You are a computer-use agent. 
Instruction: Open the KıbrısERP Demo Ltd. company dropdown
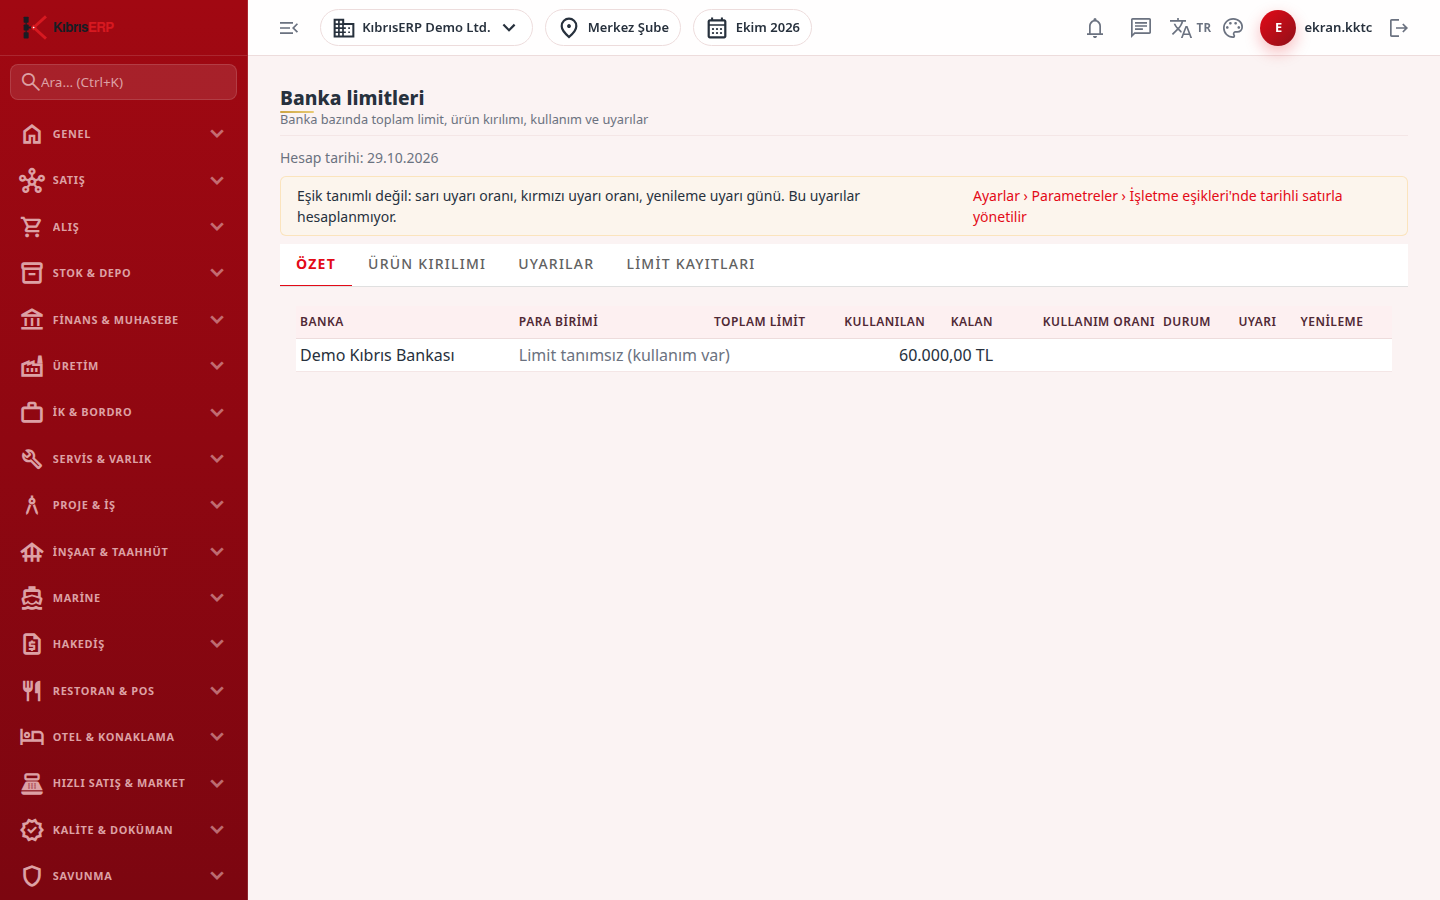click(x=426, y=28)
